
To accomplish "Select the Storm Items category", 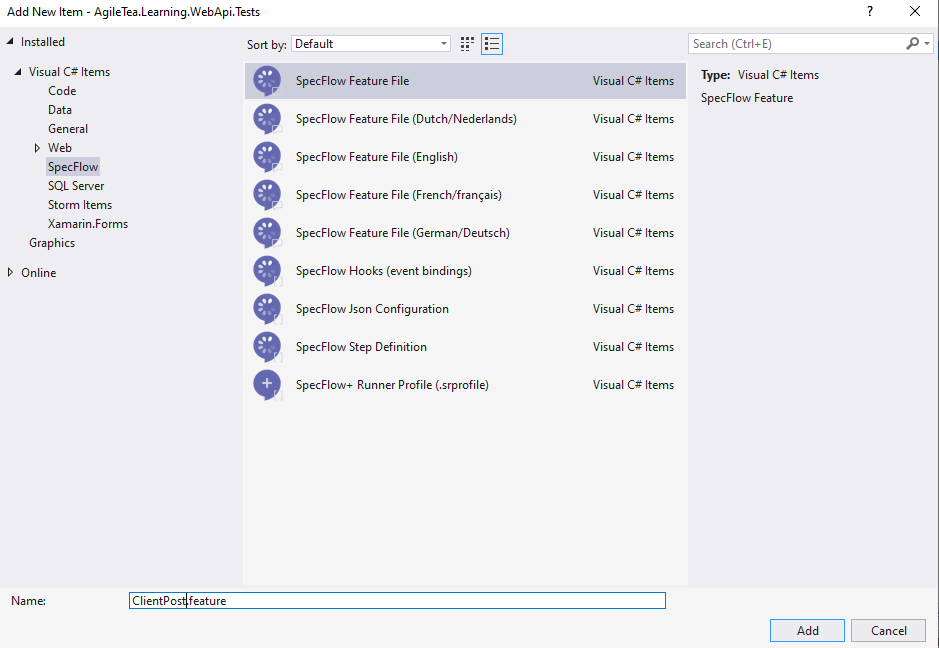I will click(80, 205).
